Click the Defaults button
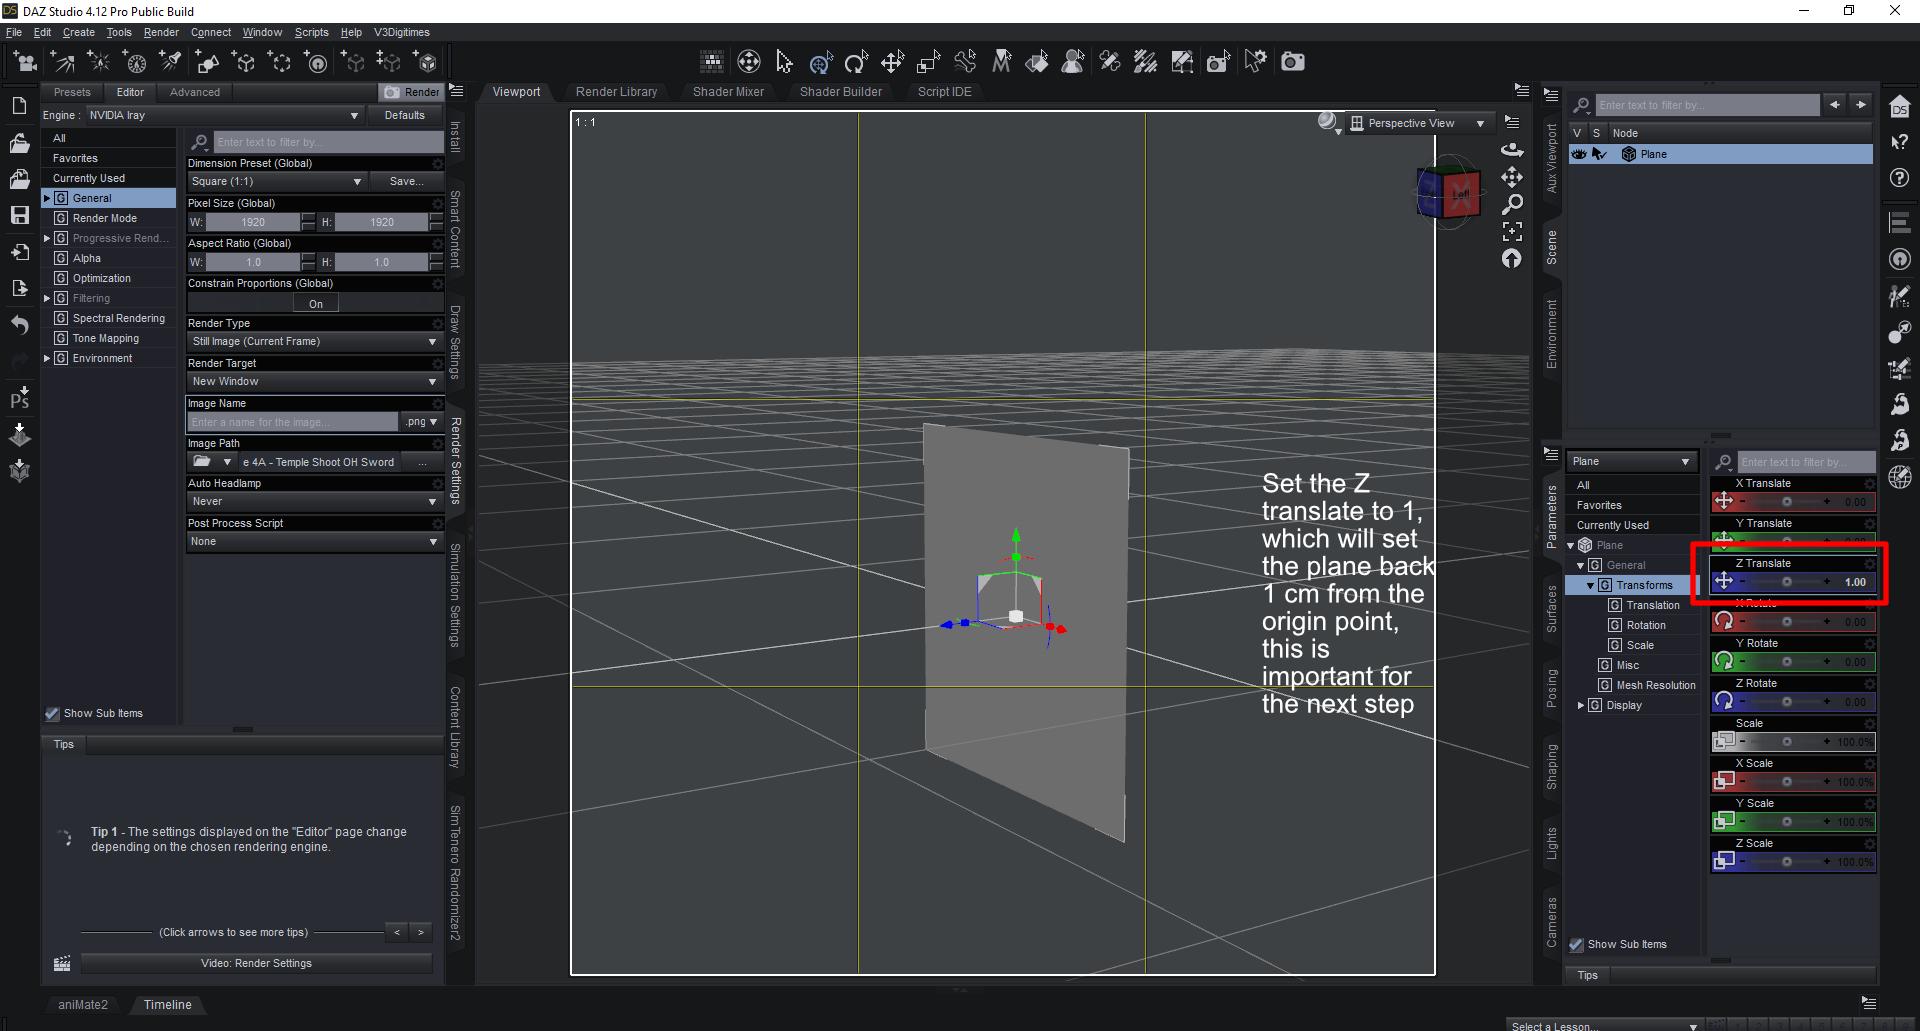The image size is (1920, 1031). [x=405, y=115]
